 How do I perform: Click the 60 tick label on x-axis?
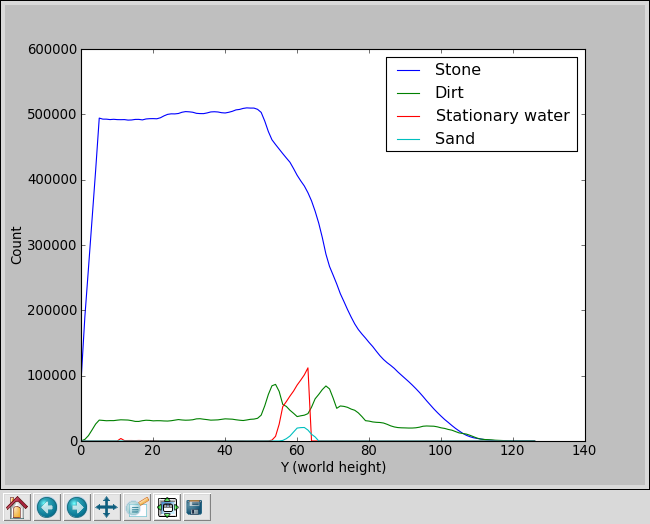(x=297, y=451)
